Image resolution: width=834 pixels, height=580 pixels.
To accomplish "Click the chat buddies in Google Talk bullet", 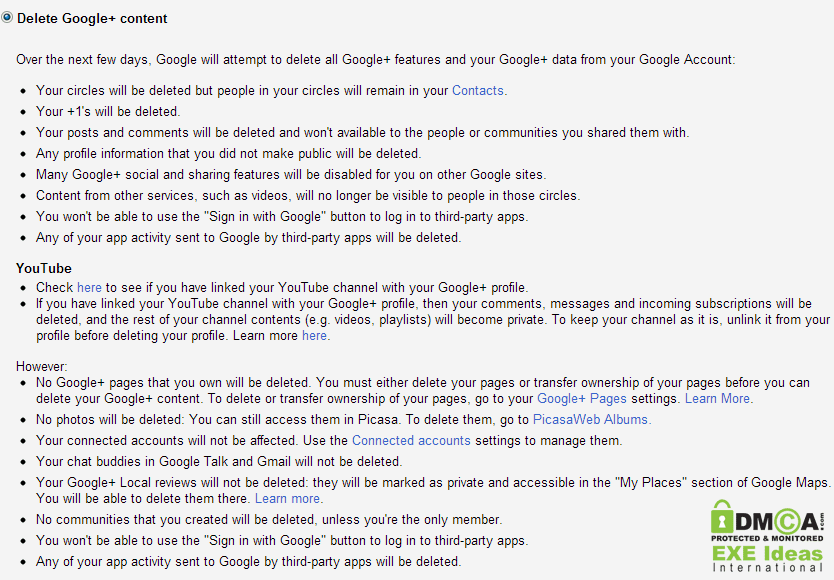I will pyautogui.click(x=219, y=461).
